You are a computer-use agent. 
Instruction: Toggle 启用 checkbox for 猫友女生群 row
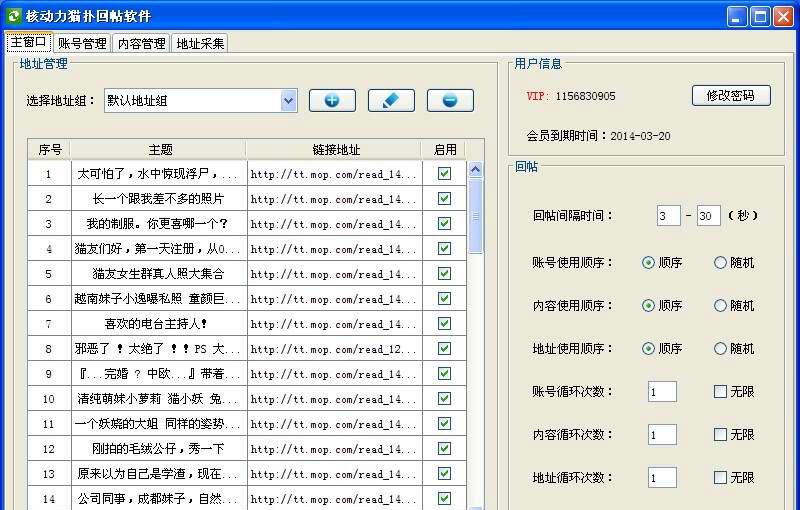[444, 274]
